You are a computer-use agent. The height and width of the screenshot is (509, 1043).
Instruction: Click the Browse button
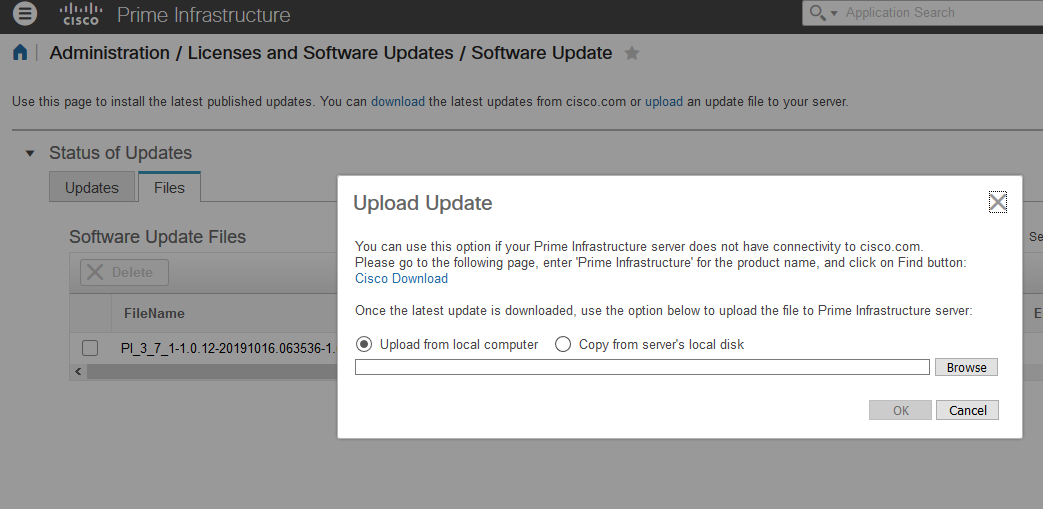click(x=966, y=367)
